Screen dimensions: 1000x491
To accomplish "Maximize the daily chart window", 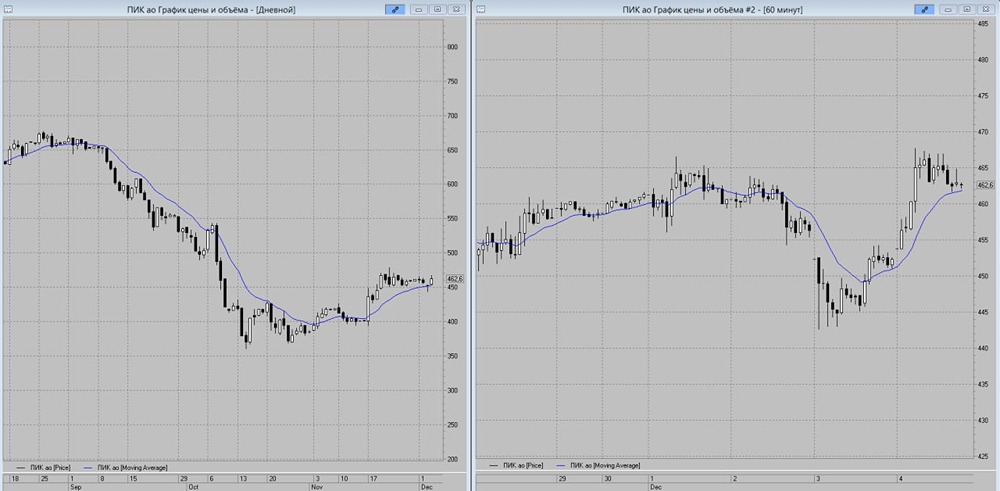I will pyautogui.click(x=438, y=10).
